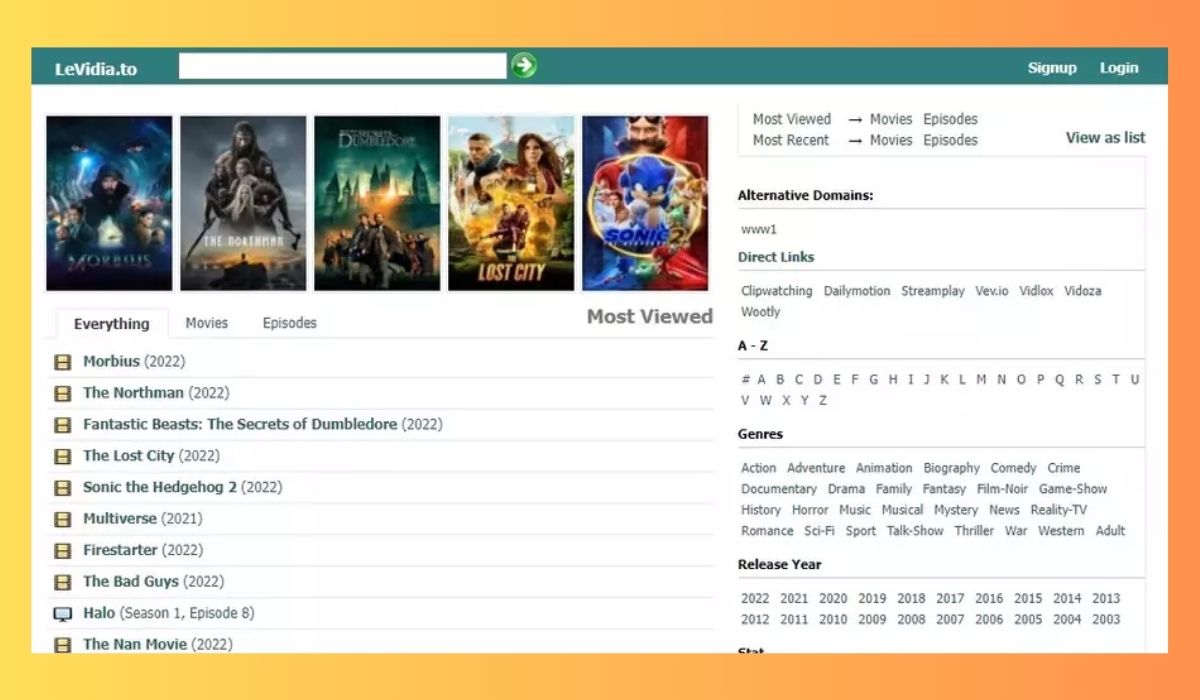
Task: Click the green search arrow button
Action: tap(524, 66)
